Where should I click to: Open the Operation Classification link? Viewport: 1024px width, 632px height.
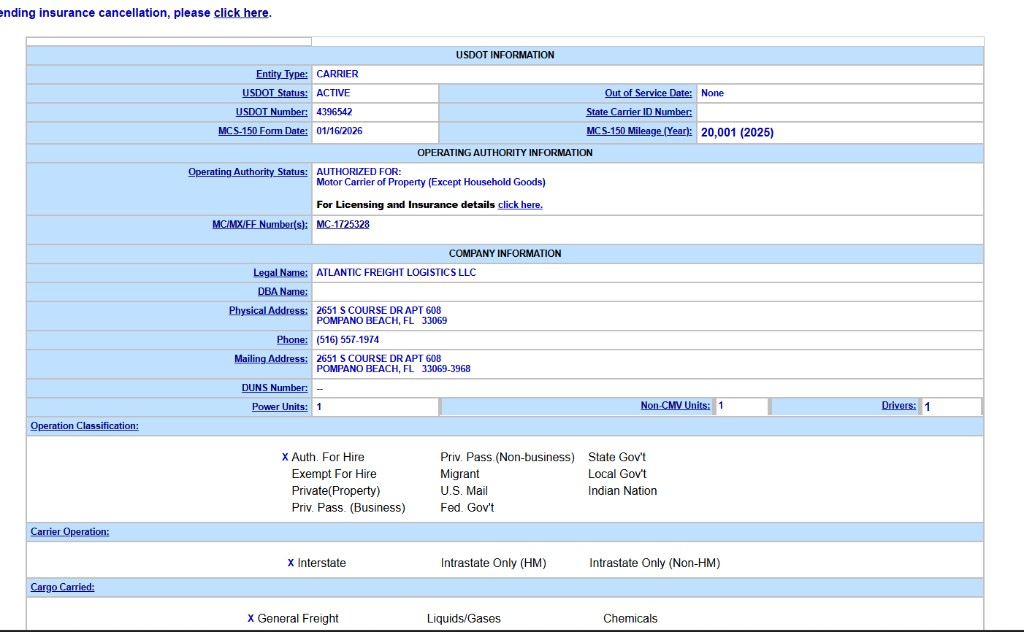84,426
